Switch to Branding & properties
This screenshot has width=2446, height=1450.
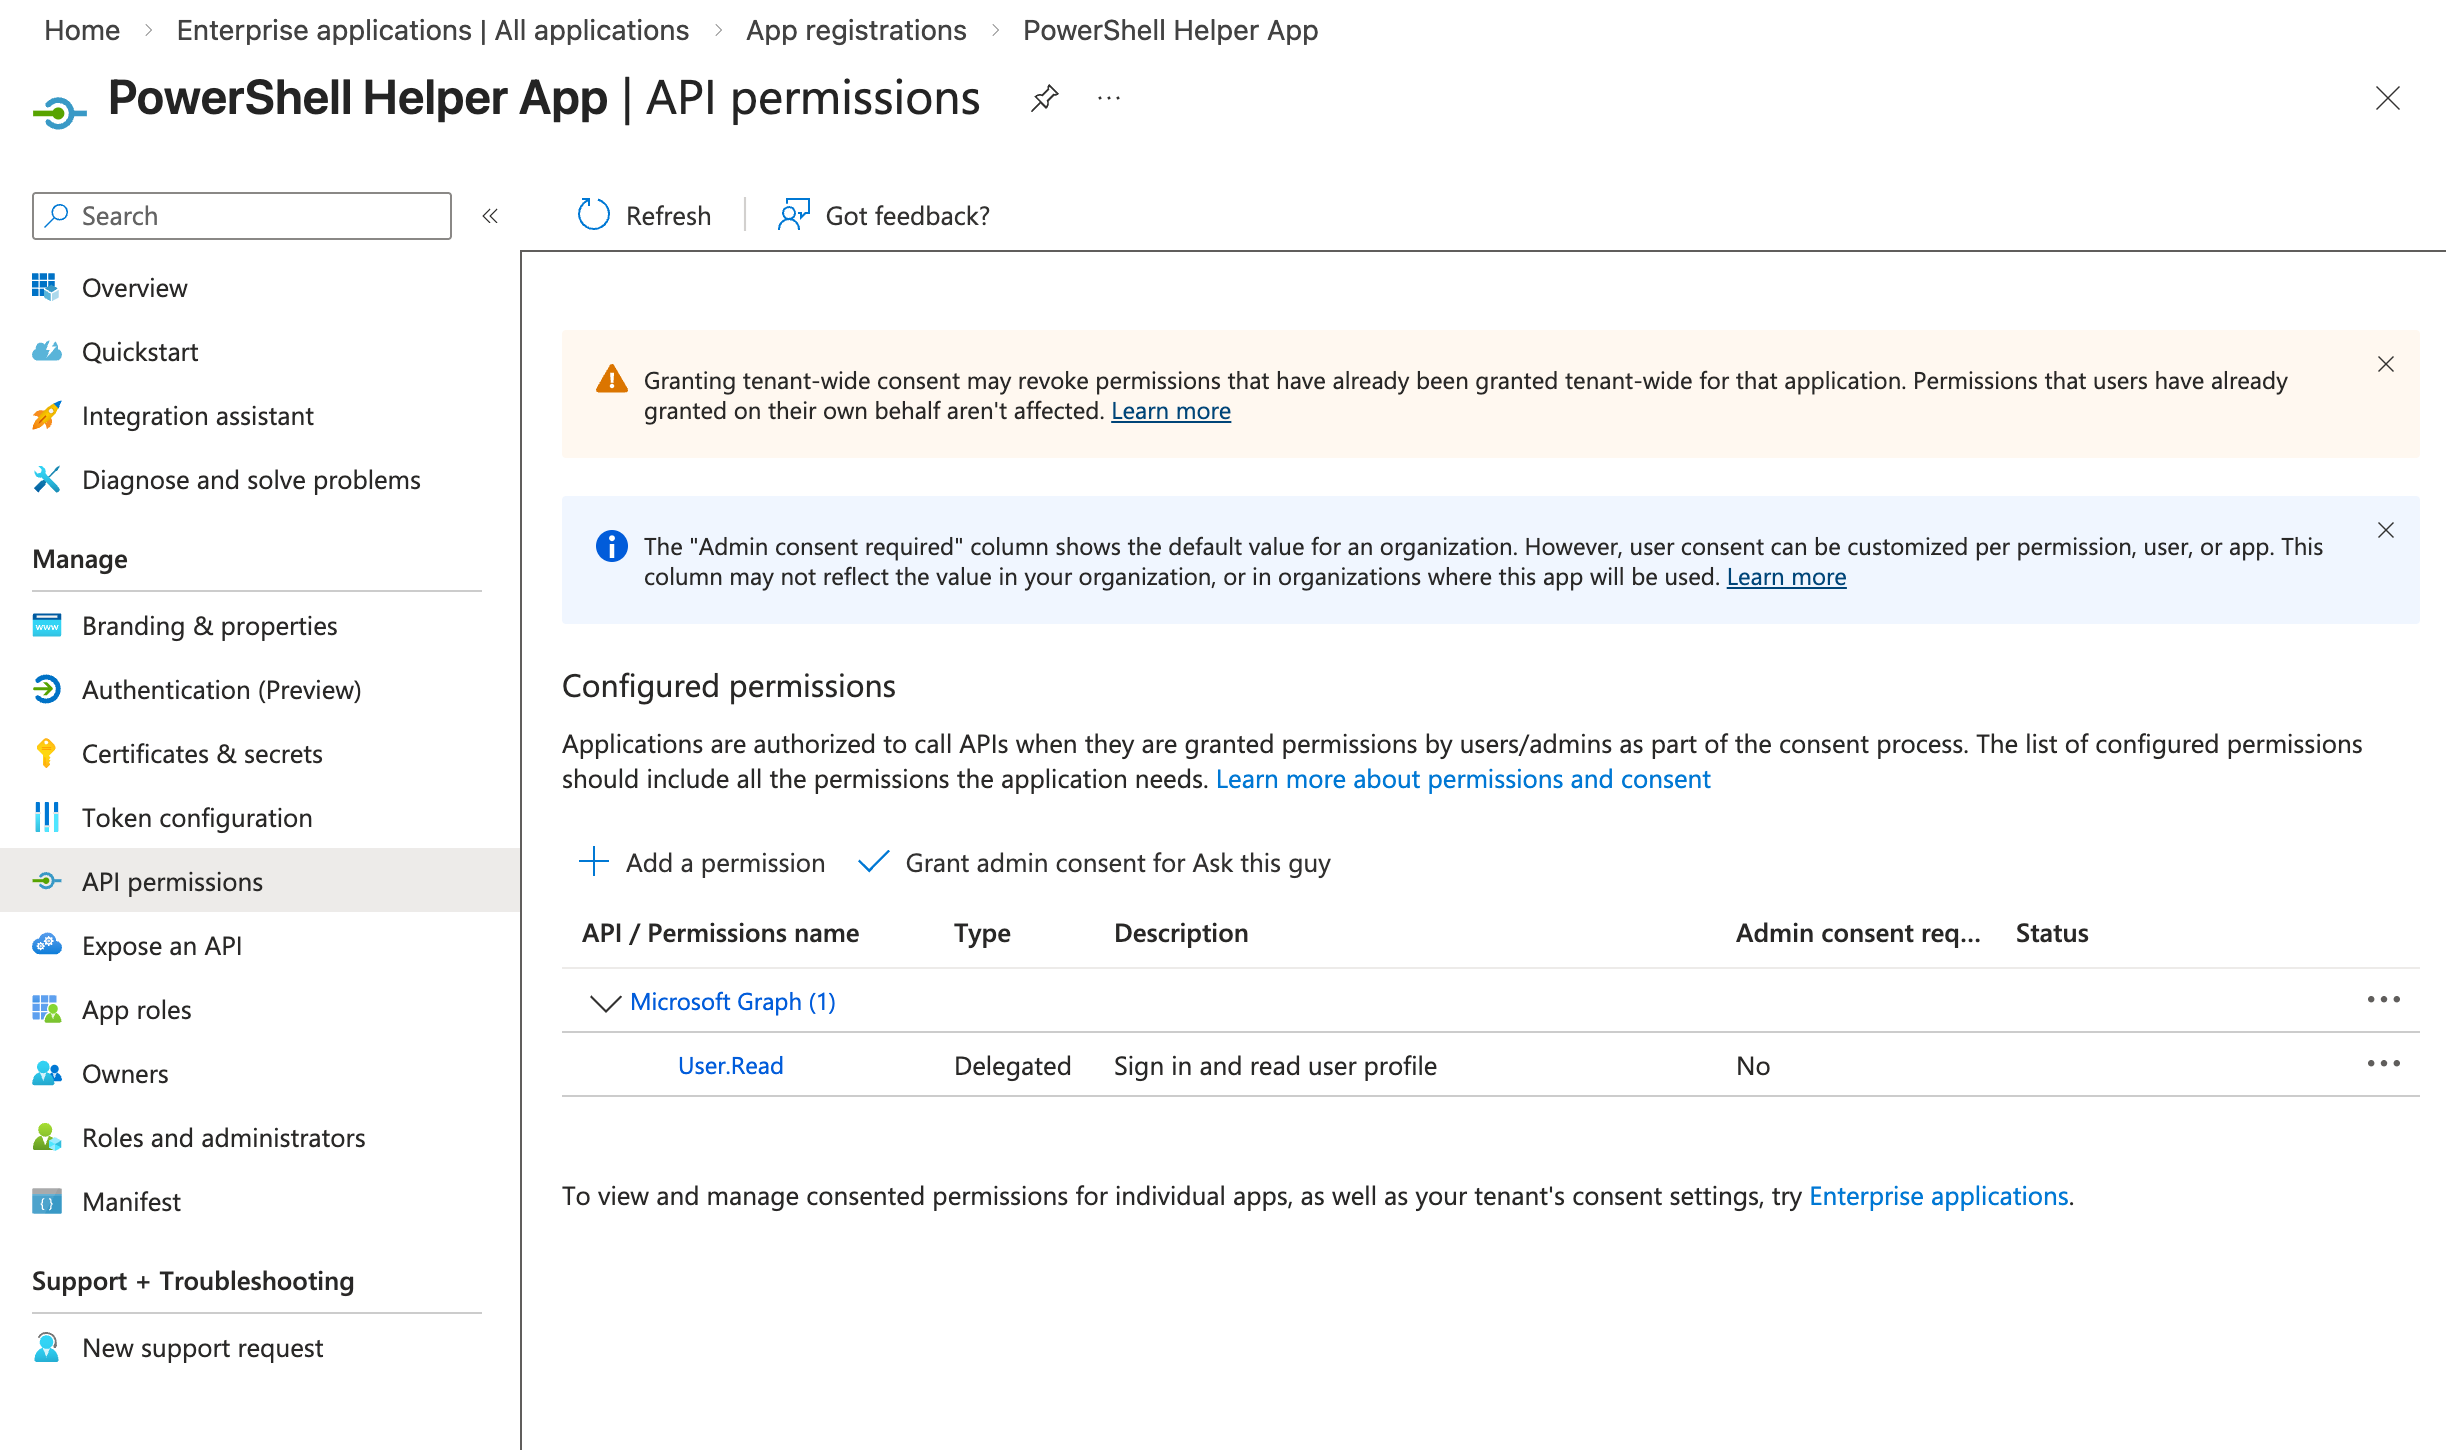[x=209, y=625]
